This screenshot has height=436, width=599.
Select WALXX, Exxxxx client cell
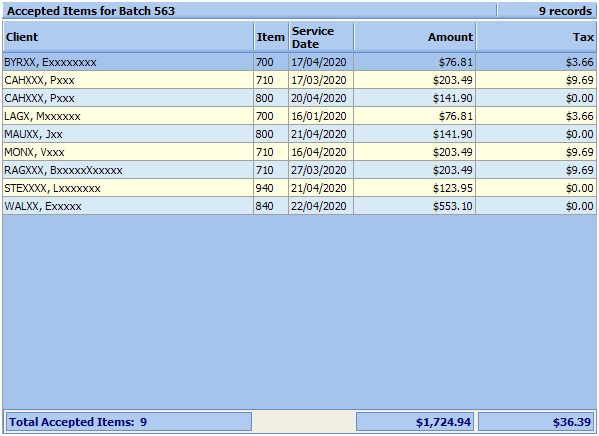(128, 206)
